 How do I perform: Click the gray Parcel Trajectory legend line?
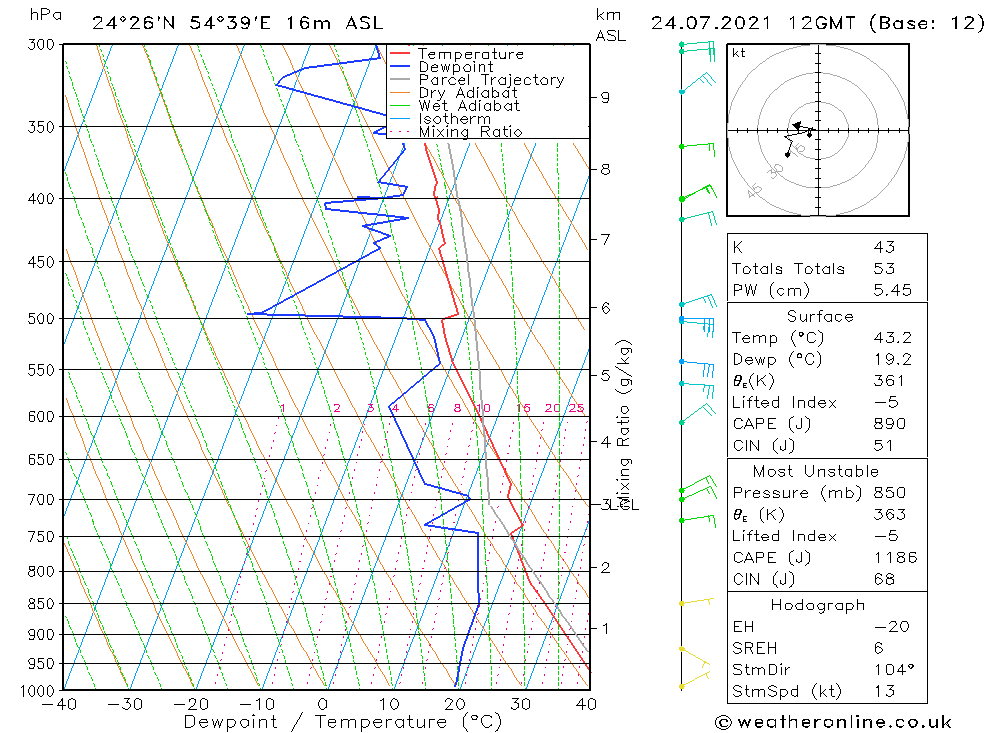(x=399, y=80)
